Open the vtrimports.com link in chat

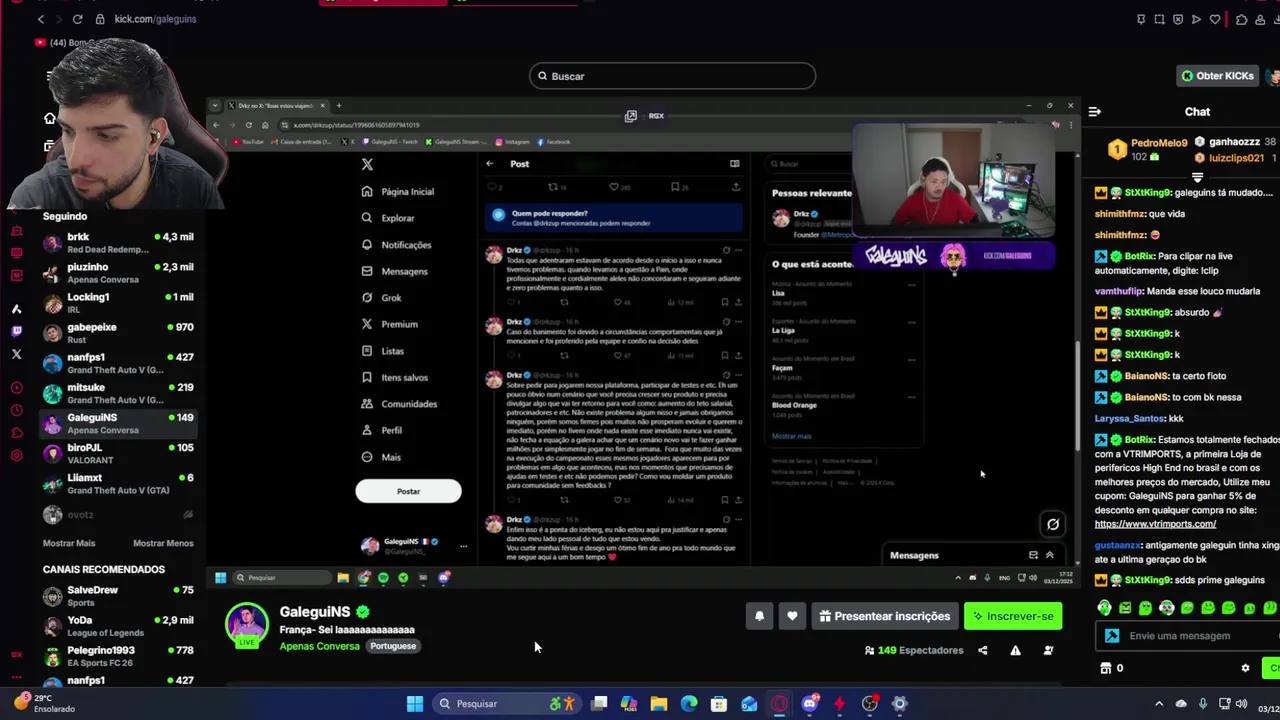point(1155,524)
